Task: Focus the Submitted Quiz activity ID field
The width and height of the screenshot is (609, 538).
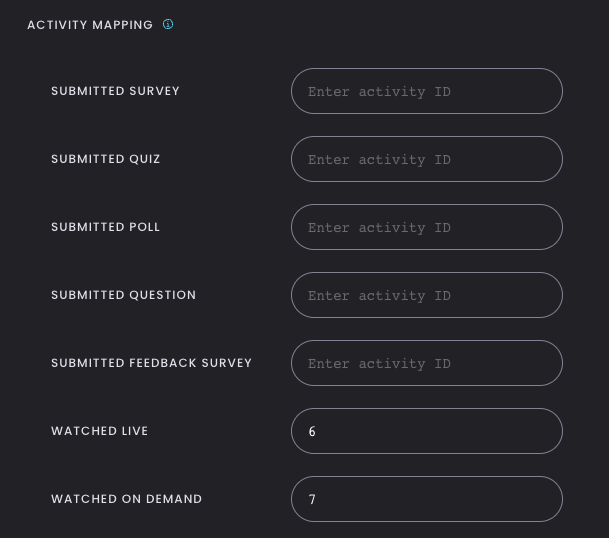Action: (427, 159)
